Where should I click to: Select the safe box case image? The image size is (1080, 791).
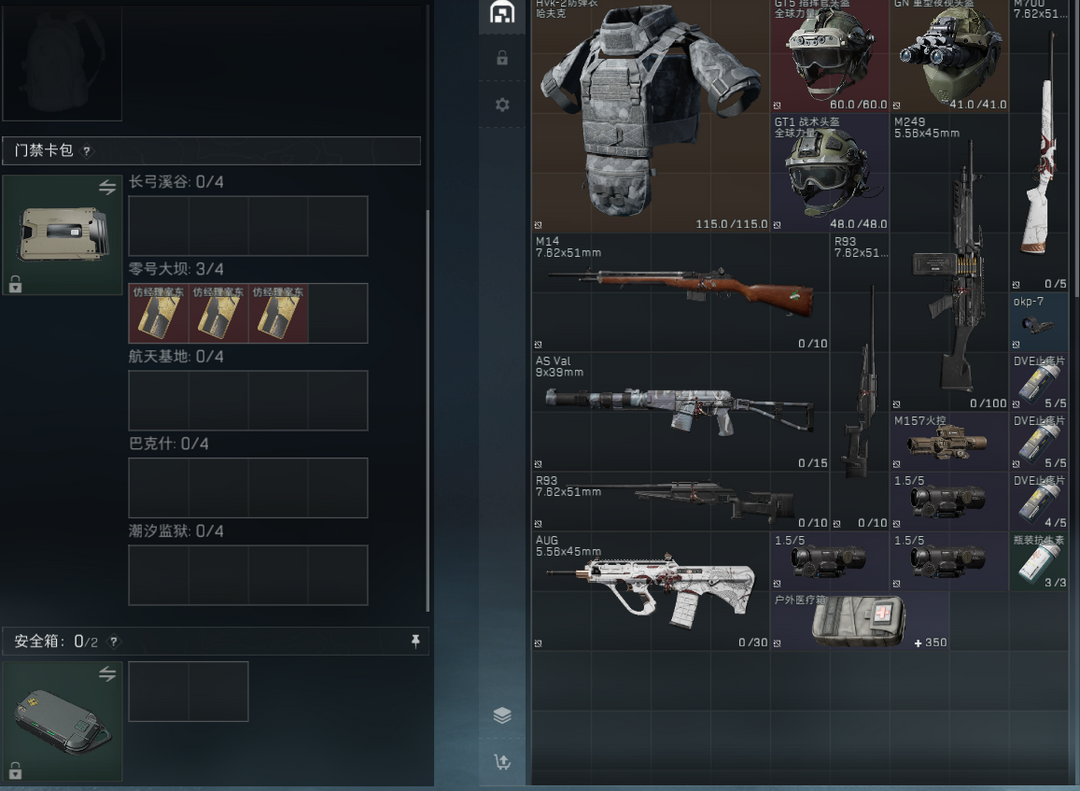pyautogui.click(x=63, y=721)
